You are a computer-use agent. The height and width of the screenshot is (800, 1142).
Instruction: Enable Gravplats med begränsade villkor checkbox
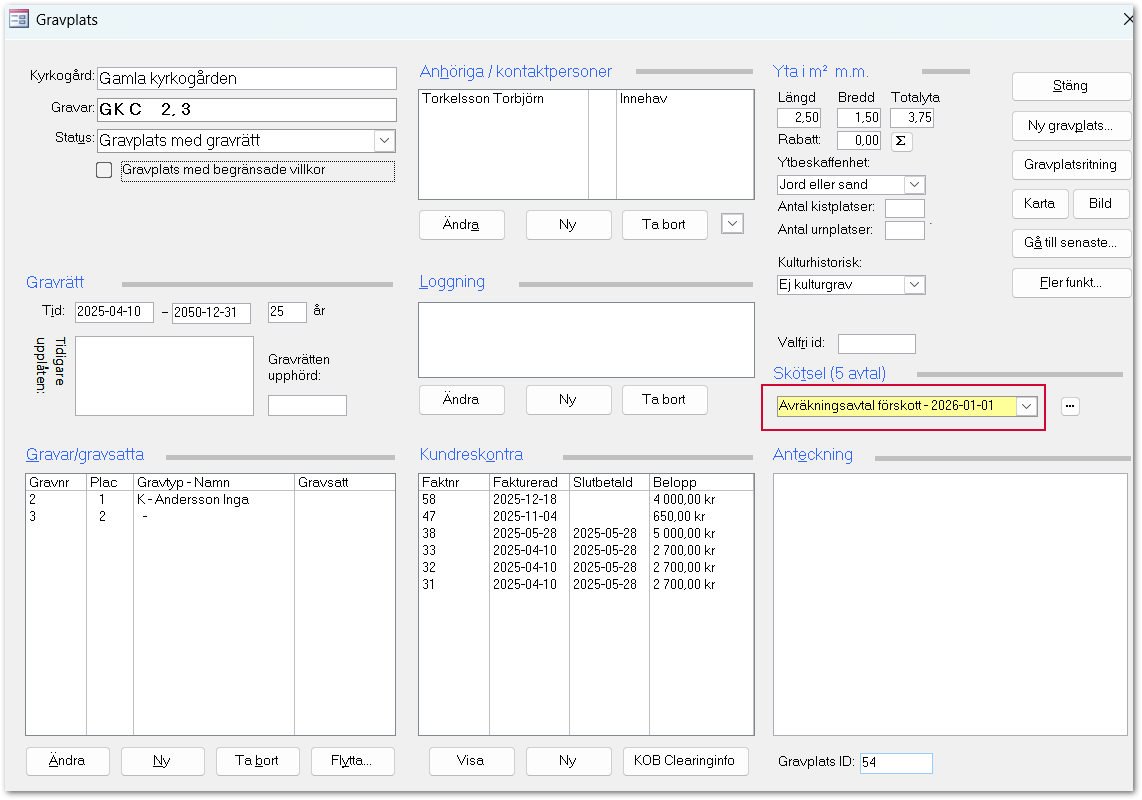104,170
